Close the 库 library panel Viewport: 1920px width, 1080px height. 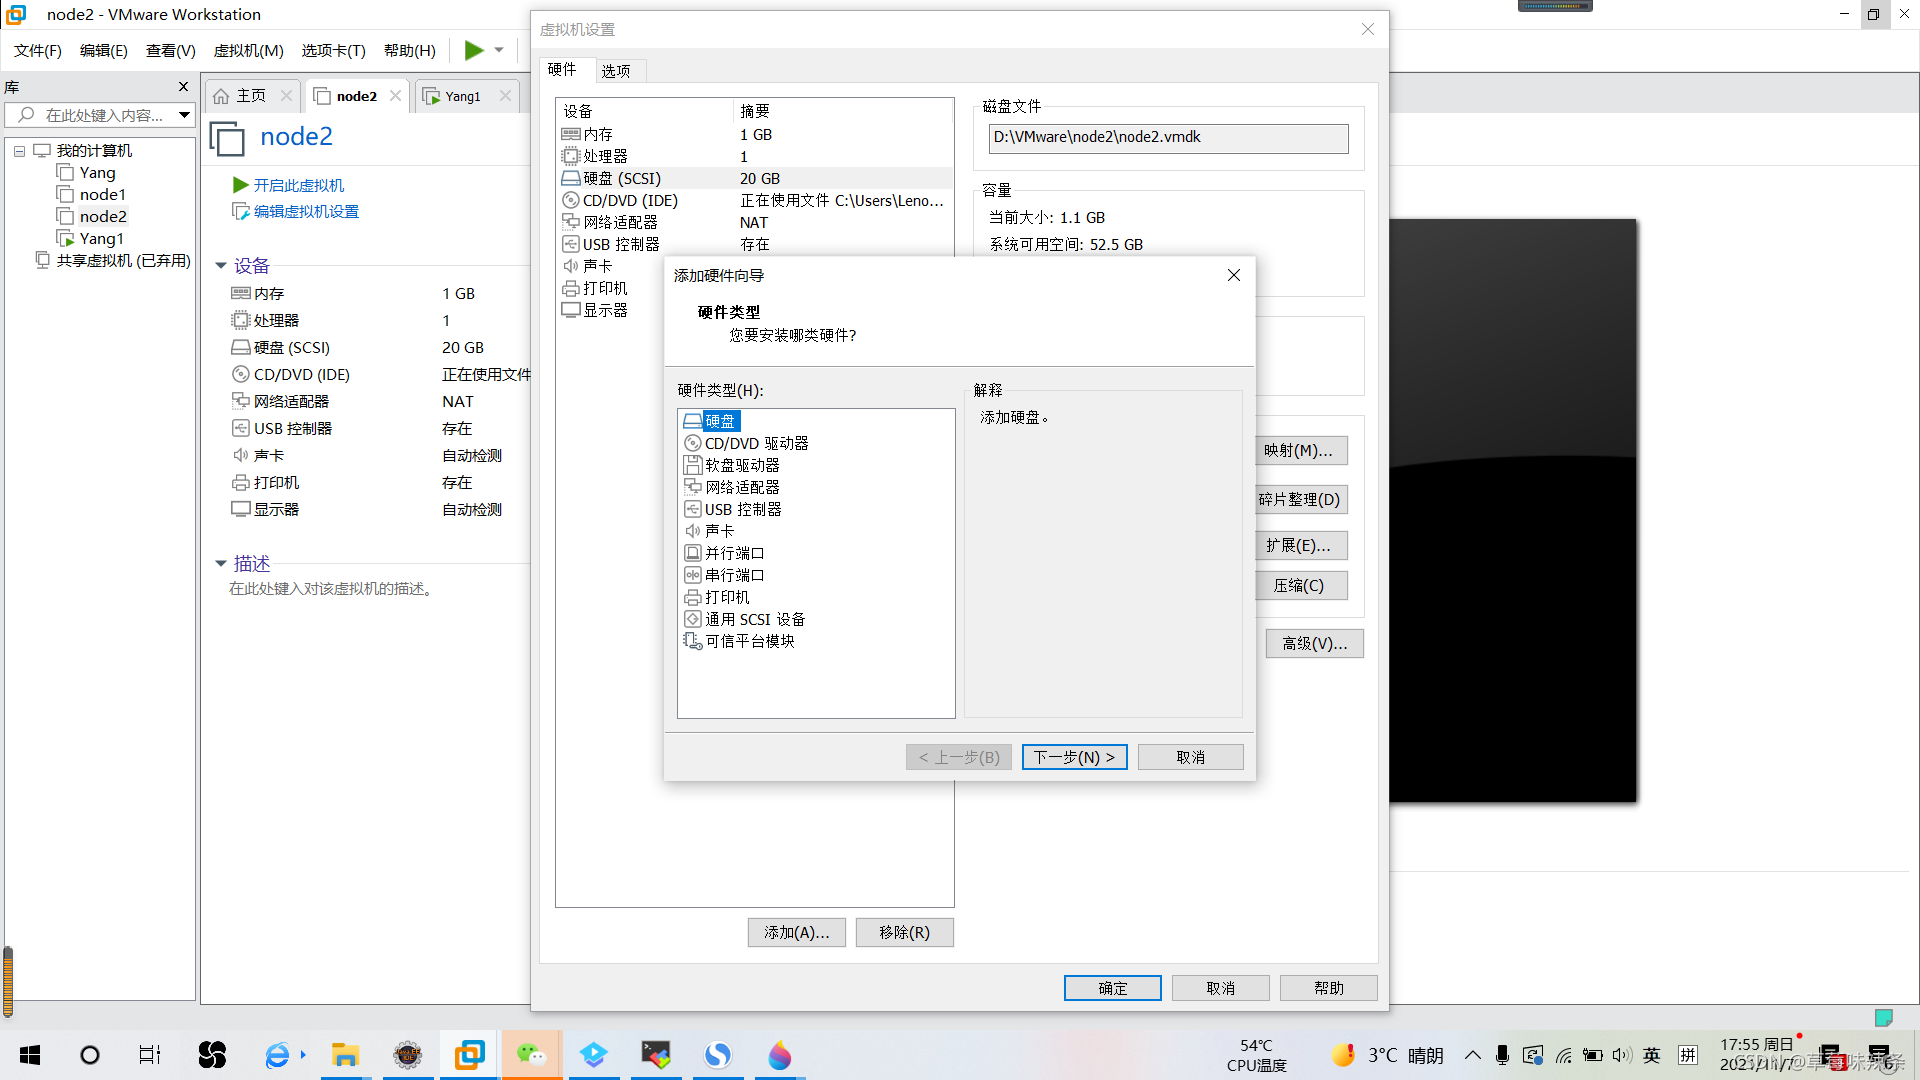[x=183, y=87]
